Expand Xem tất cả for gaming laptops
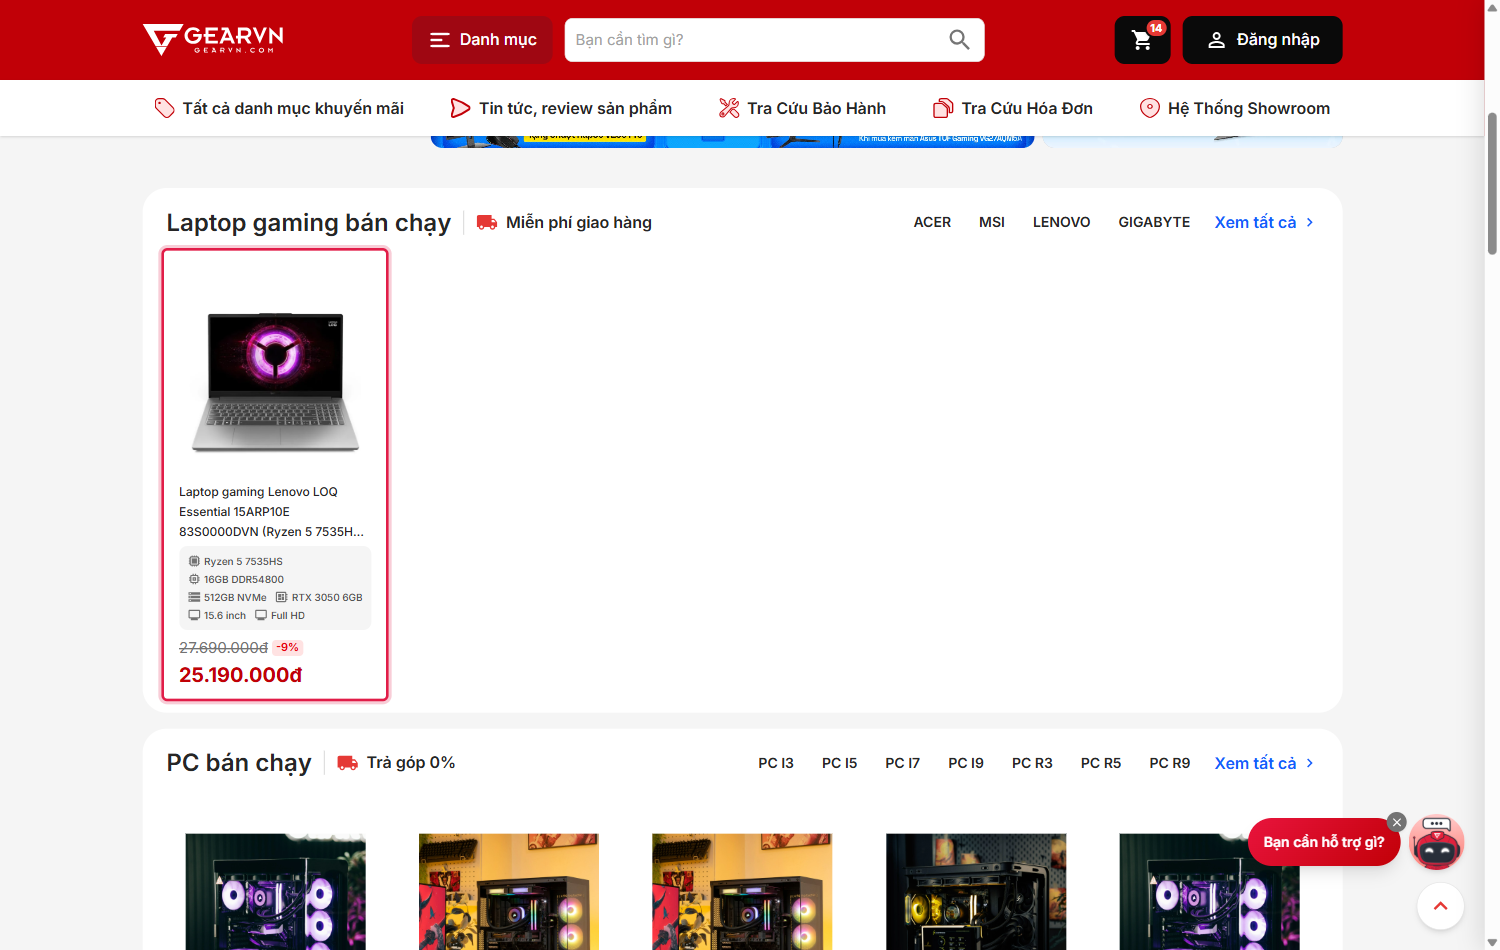 pos(1264,222)
